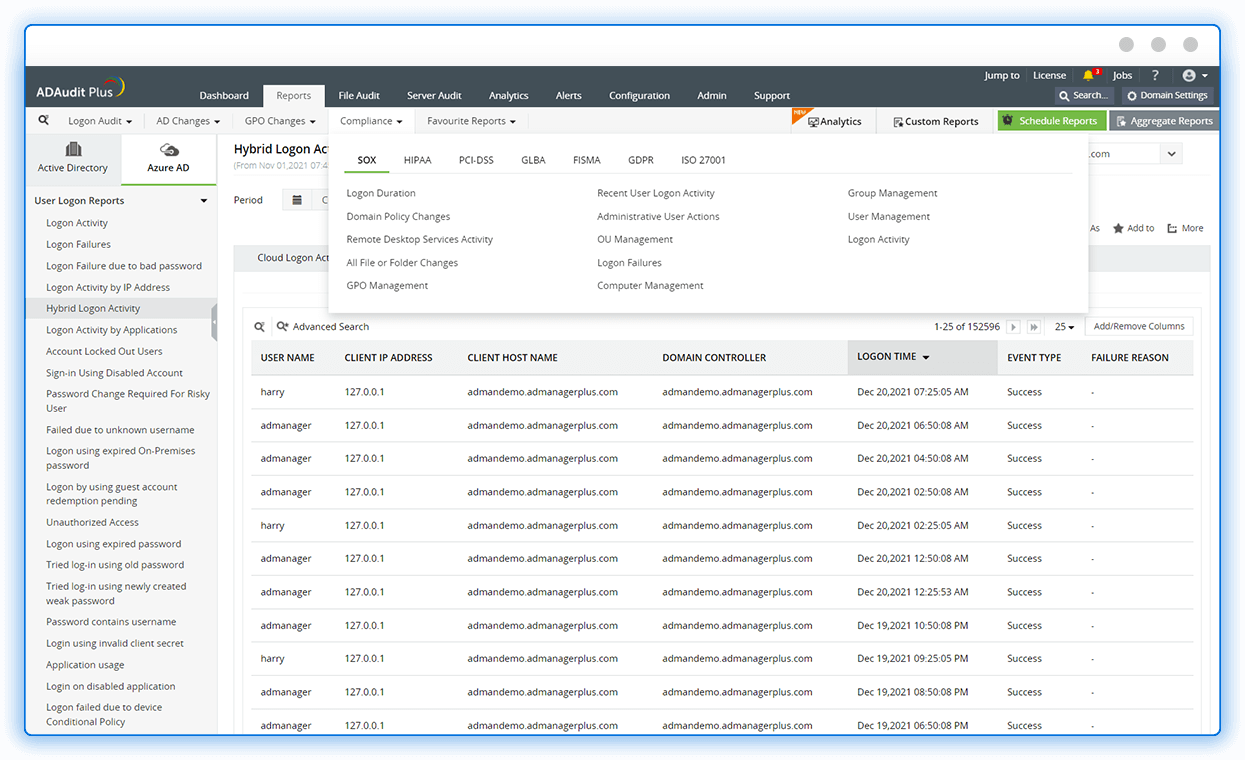Collapse the left sidebar panel handle
This screenshot has width=1245, height=760.
coord(214,322)
